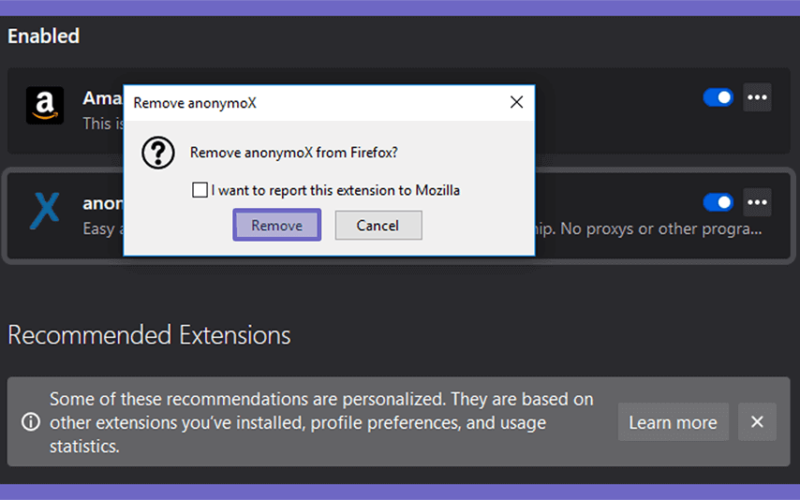The image size is (800, 500).
Task: Cancel the extension removal dialog
Action: click(x=378, y=225)
